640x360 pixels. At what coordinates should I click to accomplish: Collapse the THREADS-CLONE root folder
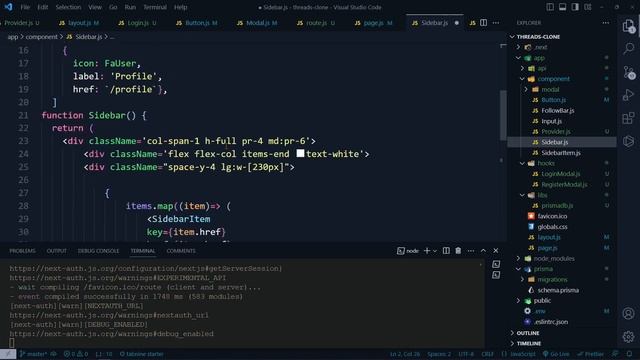pos(512,37)
